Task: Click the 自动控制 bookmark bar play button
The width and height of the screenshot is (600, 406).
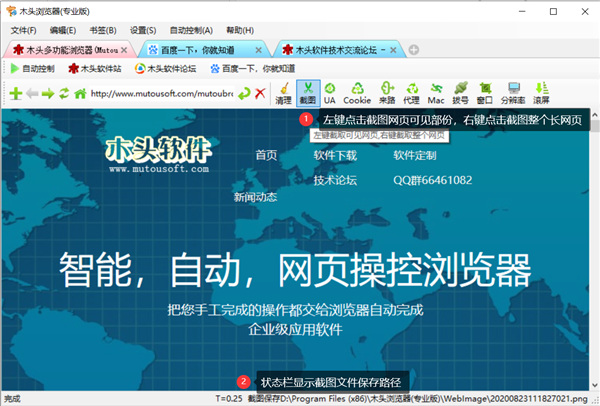Action: click(x=32, y=68)
